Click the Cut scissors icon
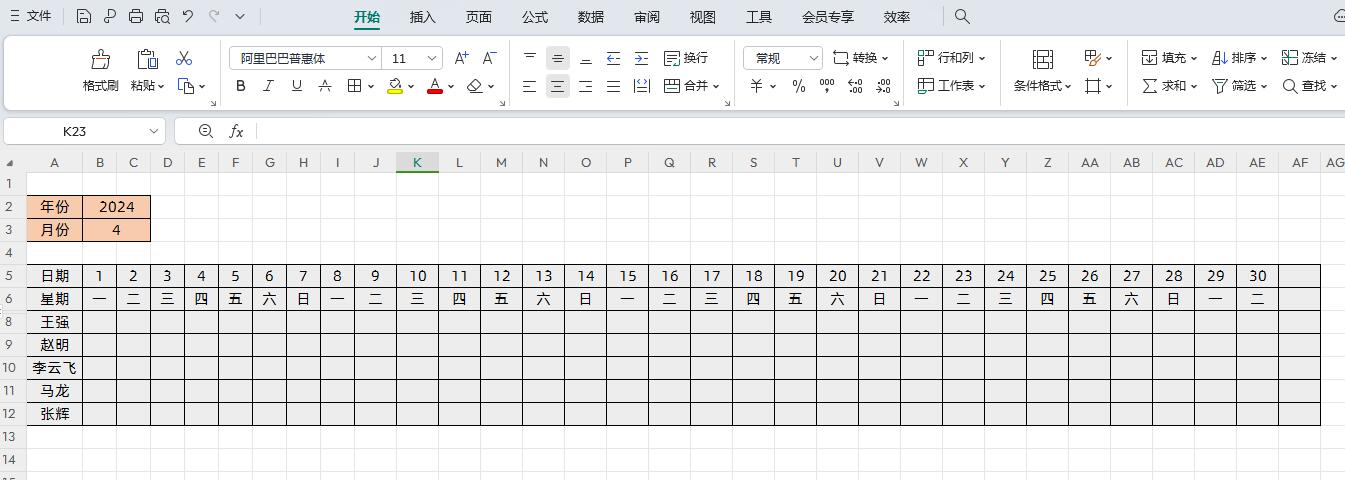This screenshot has width=1345, height=480. [184, 58]
